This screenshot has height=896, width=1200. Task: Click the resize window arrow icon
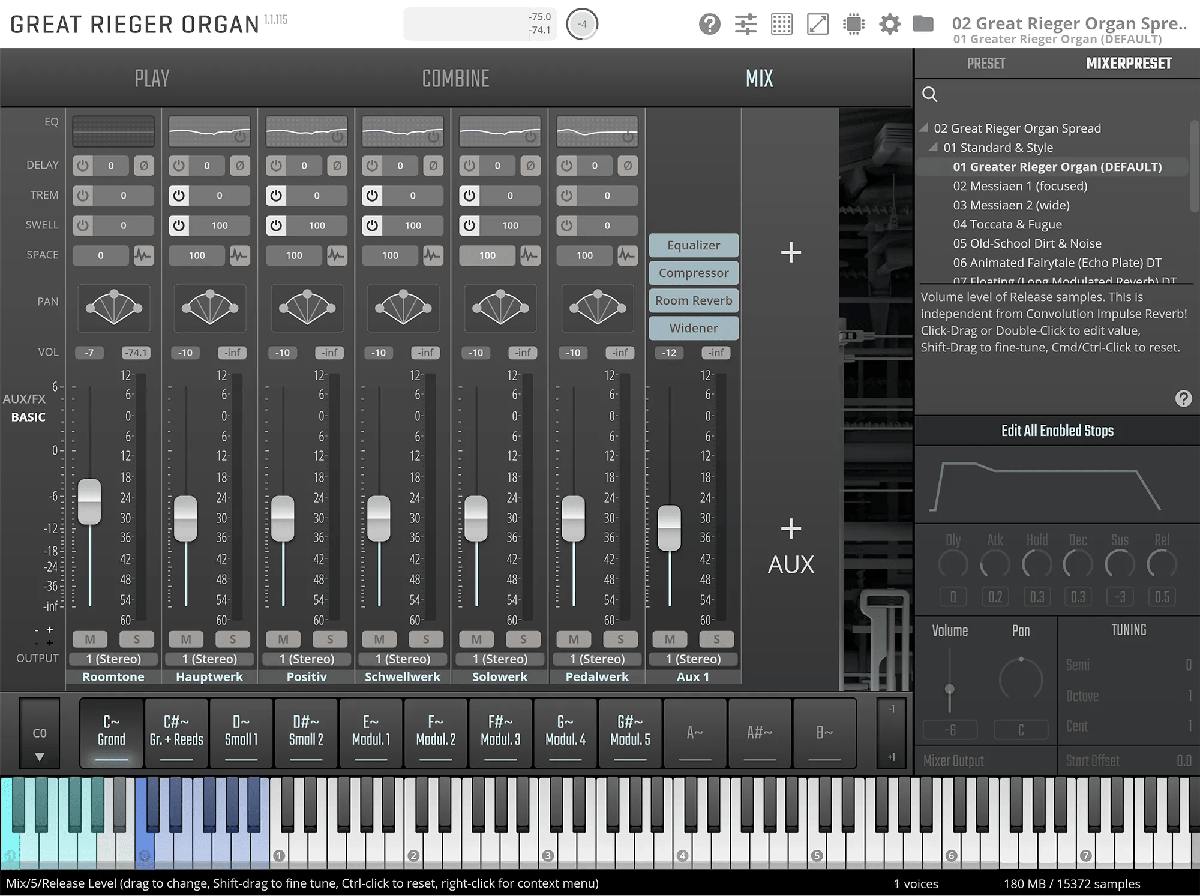click(818, 24)
